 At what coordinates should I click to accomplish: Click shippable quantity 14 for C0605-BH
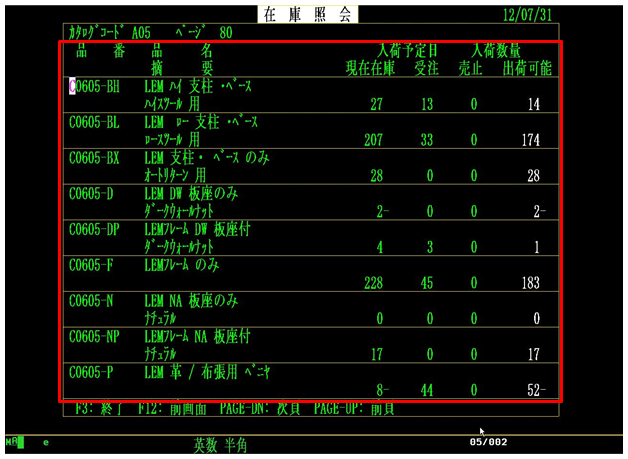pyautogui.click(x=534, y=105)
